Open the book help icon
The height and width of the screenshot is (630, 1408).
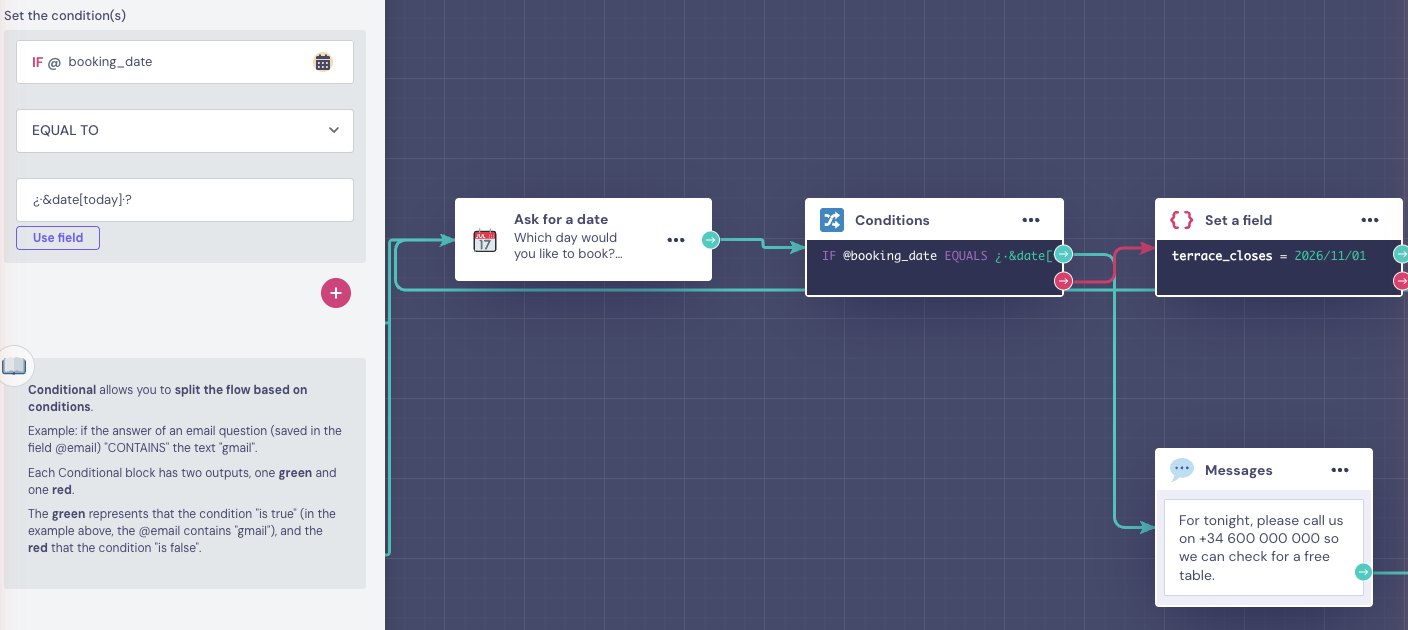(14, 366)
